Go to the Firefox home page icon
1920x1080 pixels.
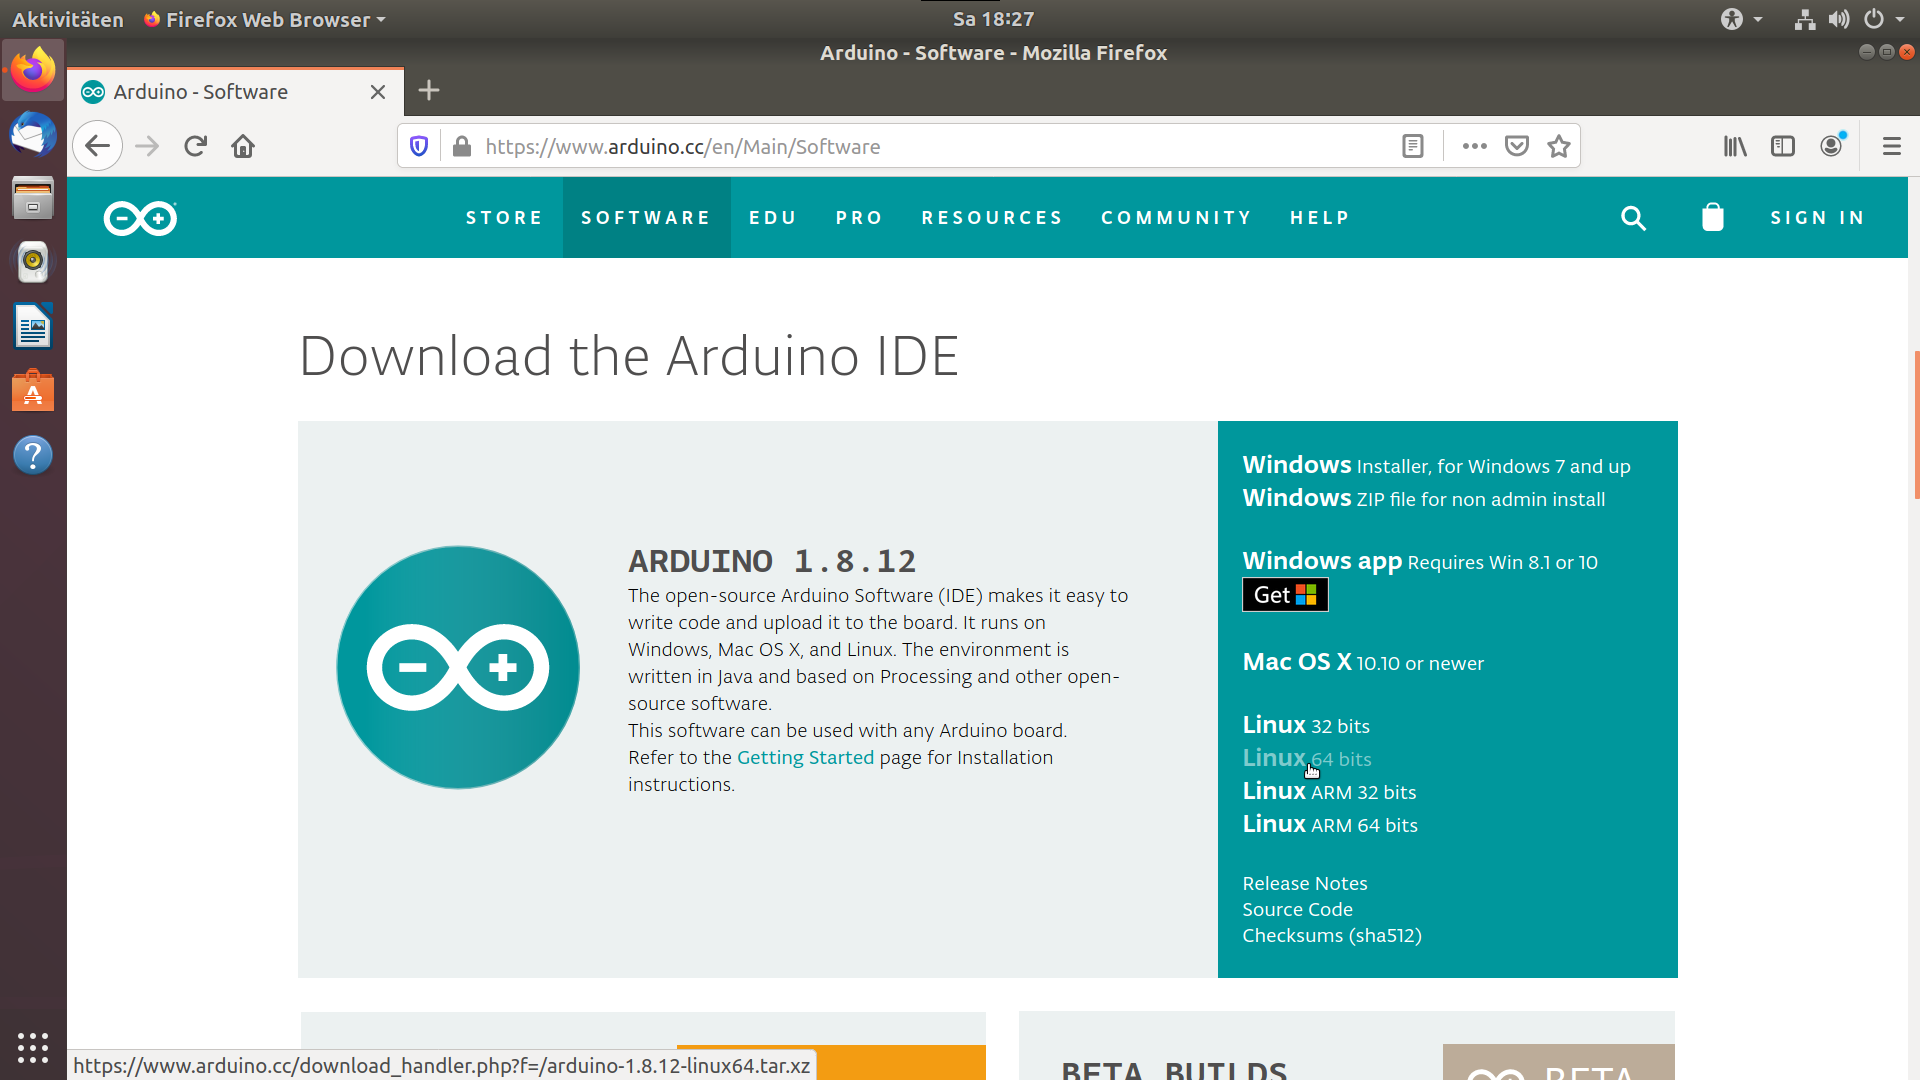pyautogui.click(x=243, y=146)
